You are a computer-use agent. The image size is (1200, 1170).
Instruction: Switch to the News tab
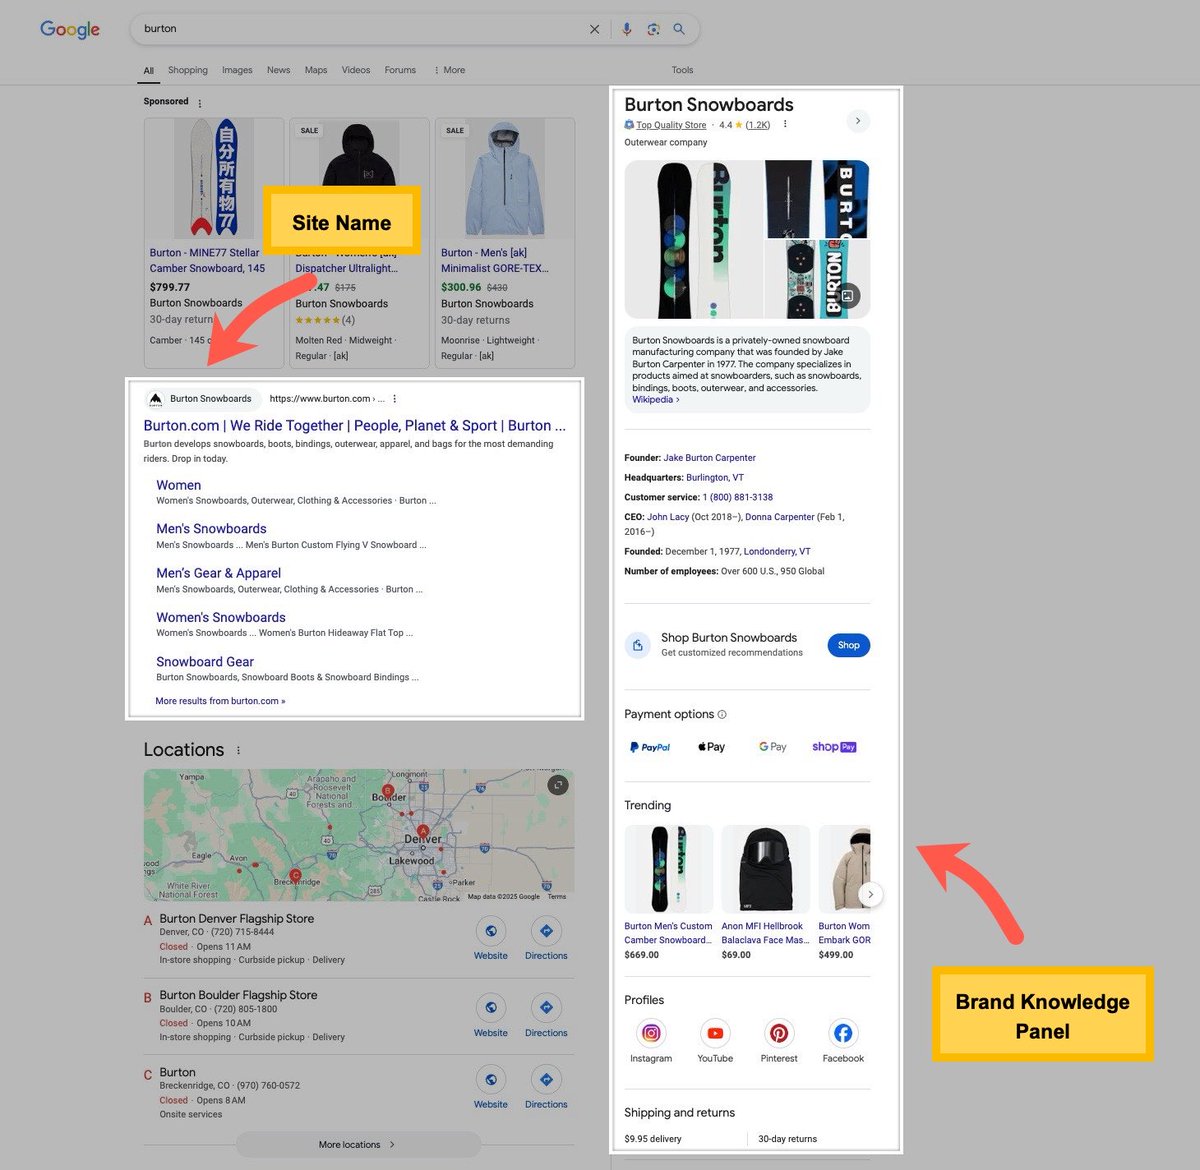point(279,70)
